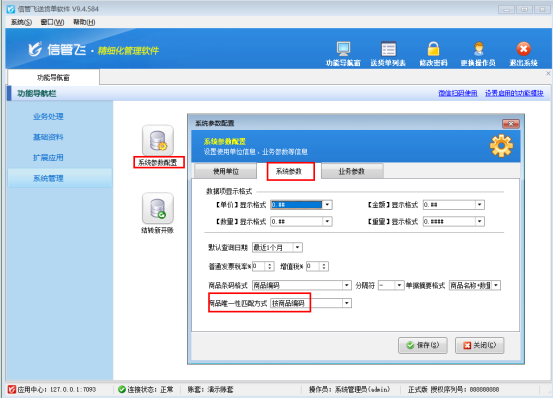
Task: Switch to the 使用单位 tab
Action: 226,171
